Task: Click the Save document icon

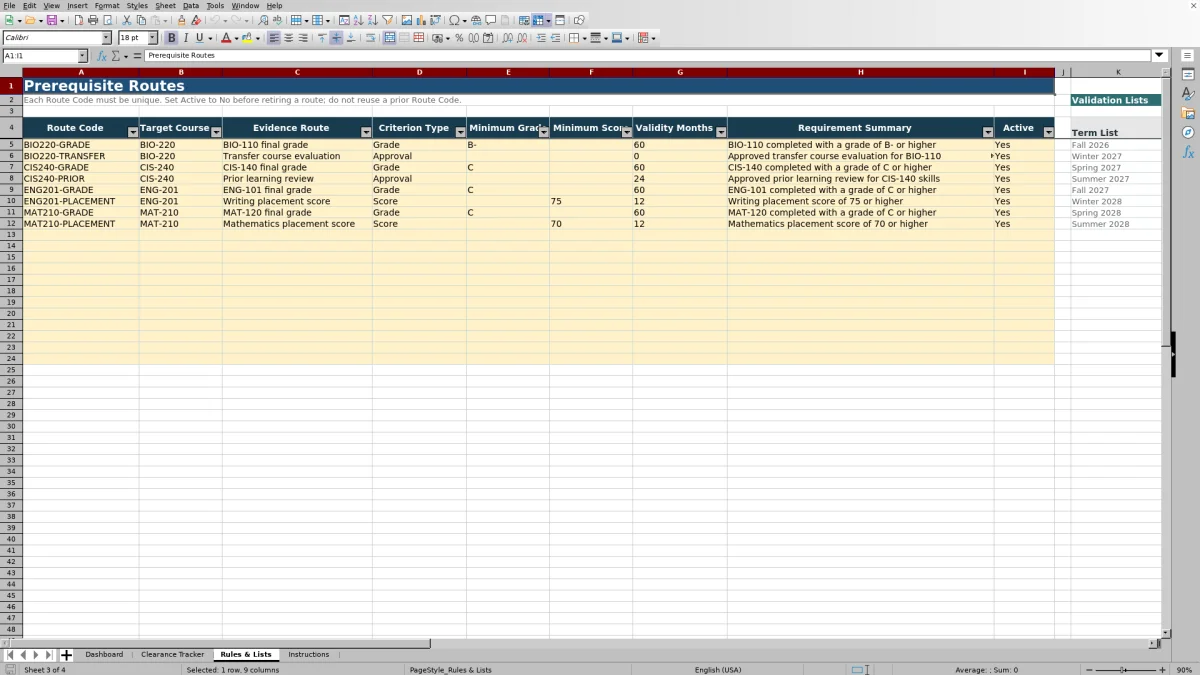Action: click(x=51, y=20)
